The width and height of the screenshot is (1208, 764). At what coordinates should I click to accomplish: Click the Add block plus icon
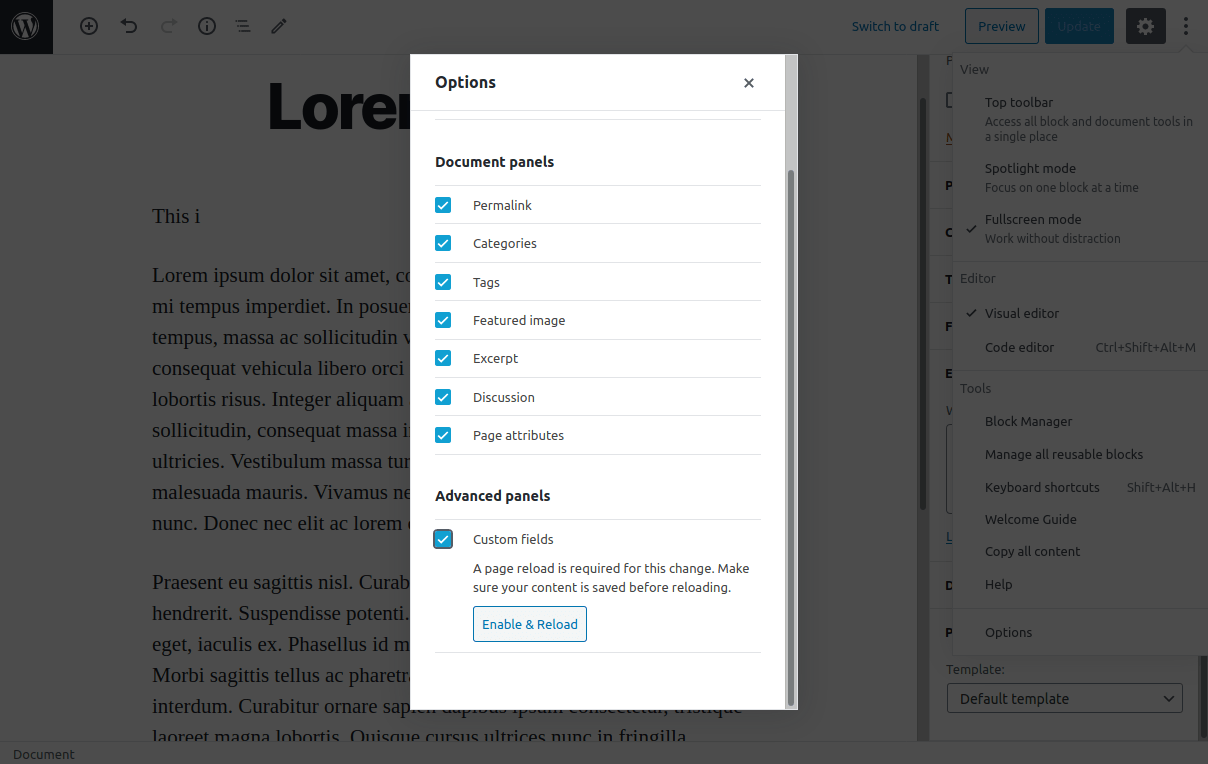pyautogui.click(x=89, y=27)
